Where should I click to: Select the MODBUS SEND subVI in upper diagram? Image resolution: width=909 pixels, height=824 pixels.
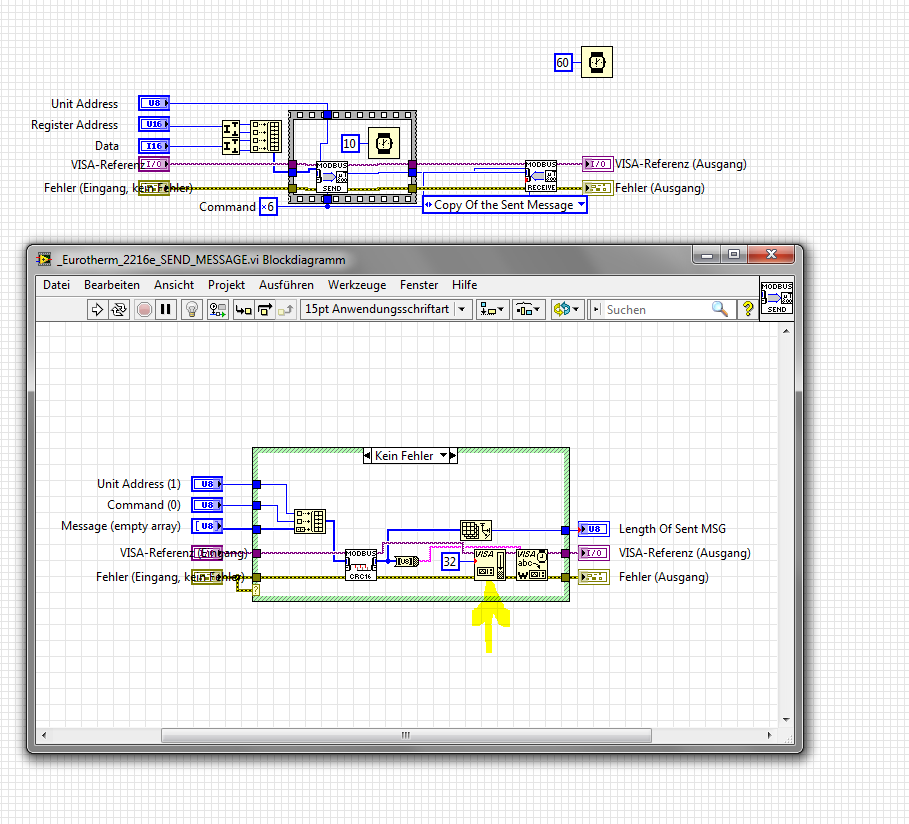pyautogui.click(x=332, y=177)
